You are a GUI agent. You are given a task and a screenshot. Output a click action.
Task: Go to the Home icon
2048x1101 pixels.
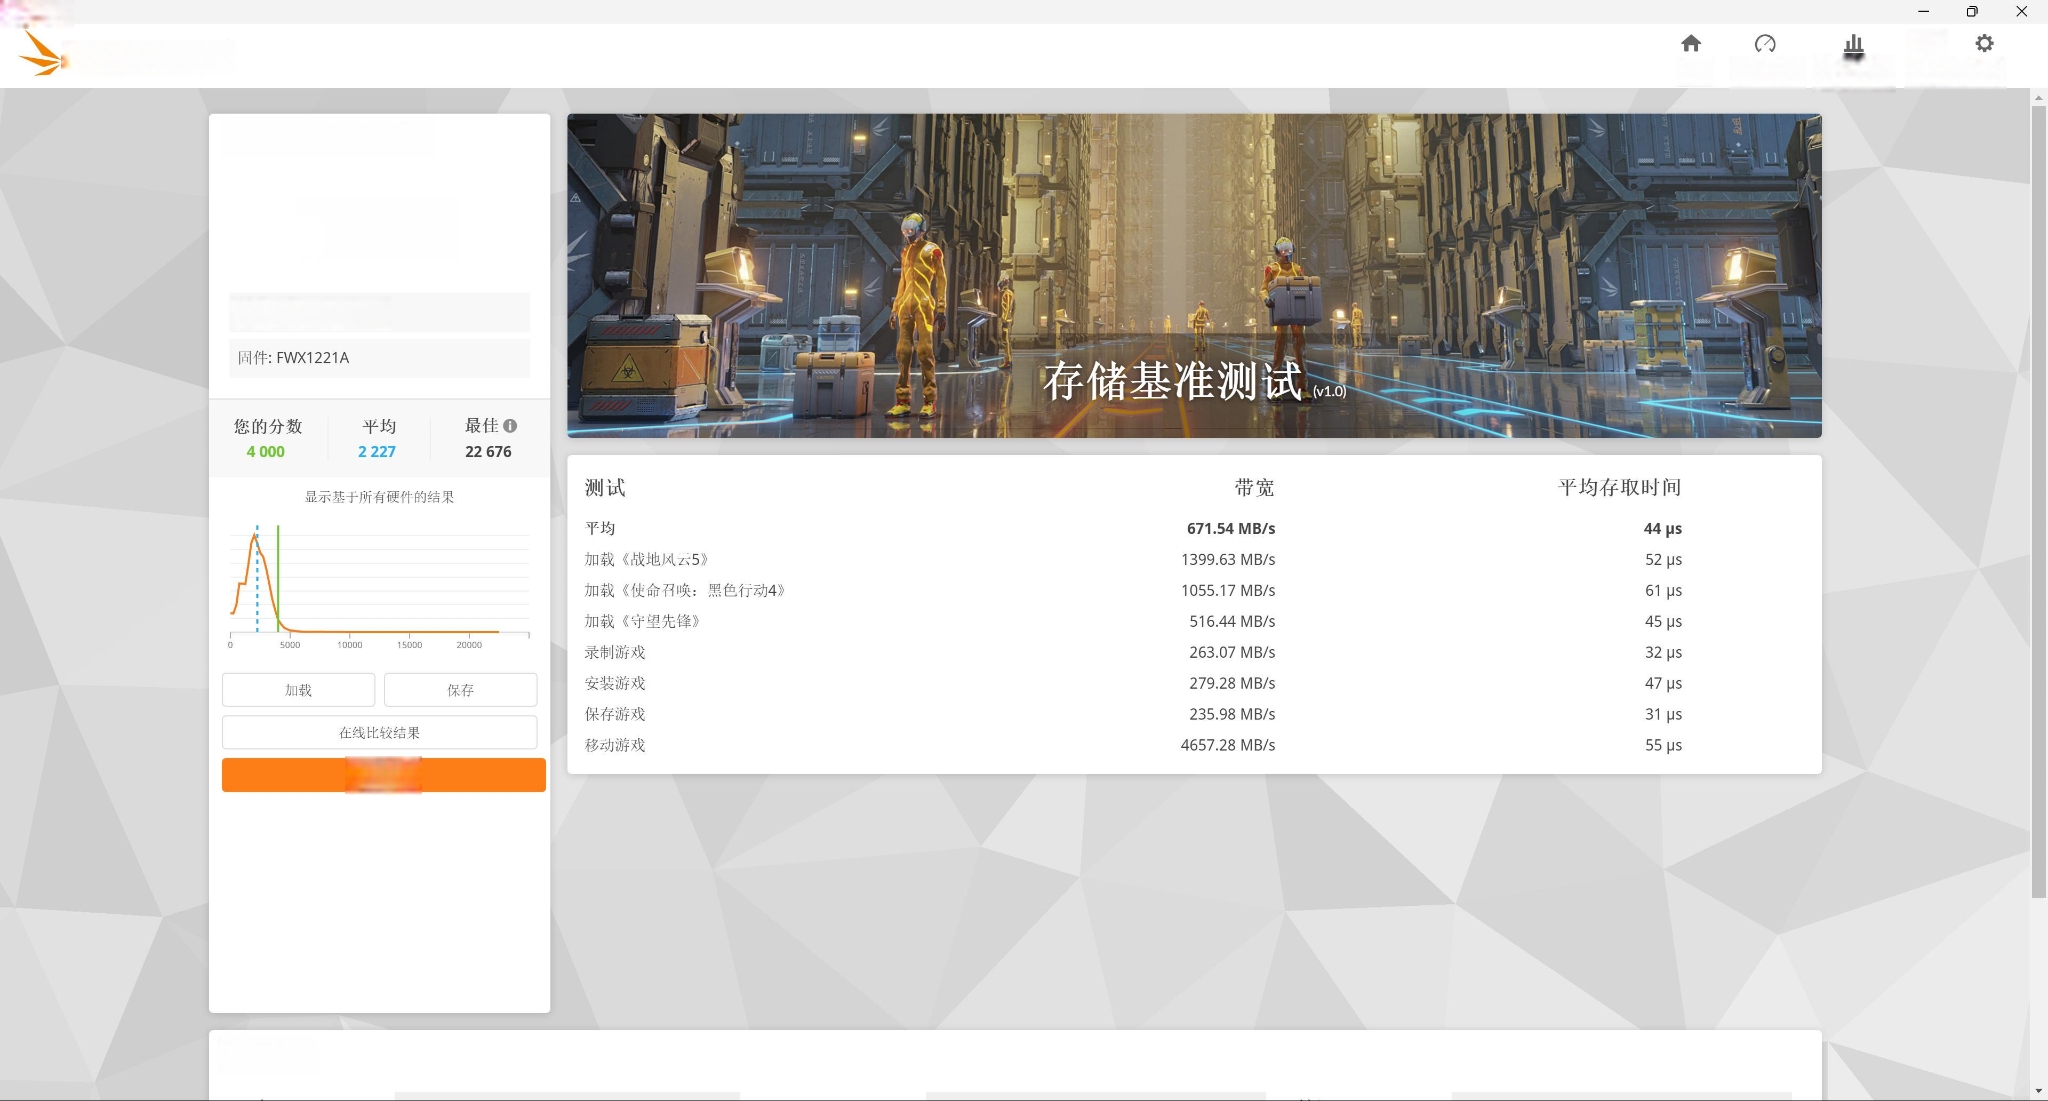(1691, 43)
